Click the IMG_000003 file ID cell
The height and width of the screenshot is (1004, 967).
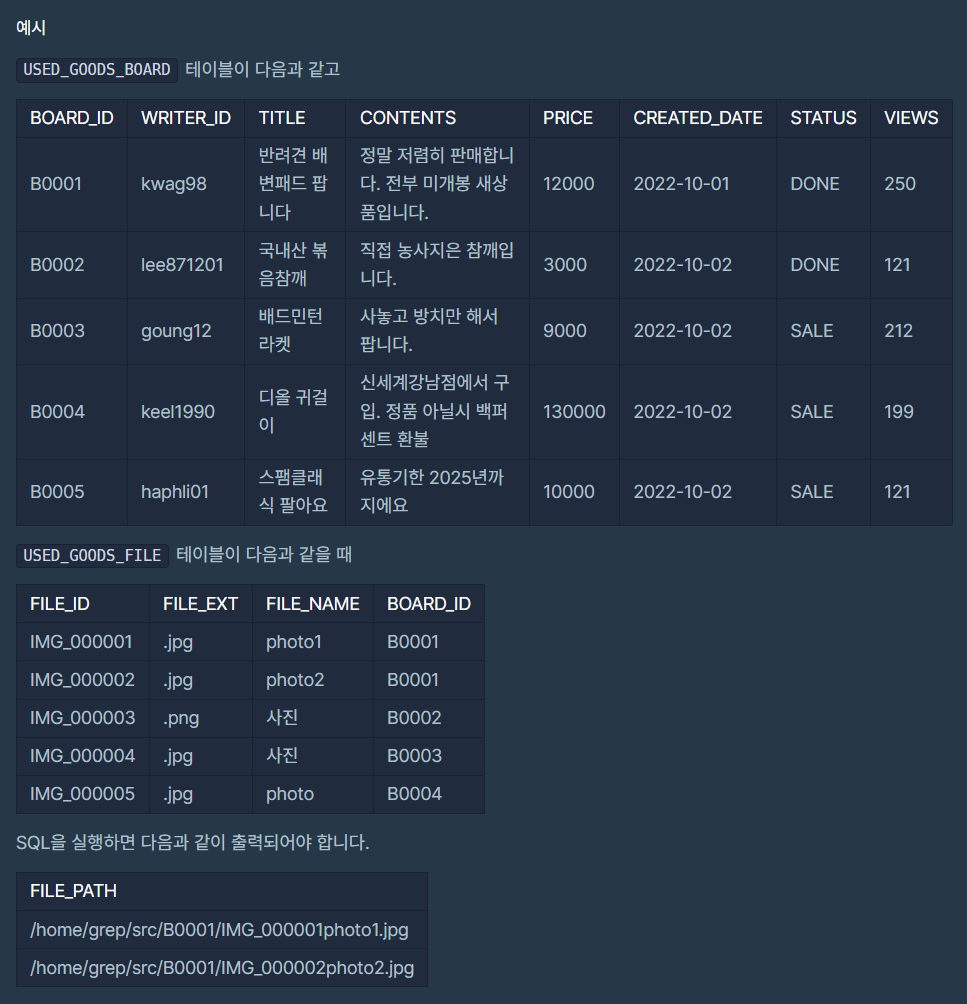tap(83, 718)
